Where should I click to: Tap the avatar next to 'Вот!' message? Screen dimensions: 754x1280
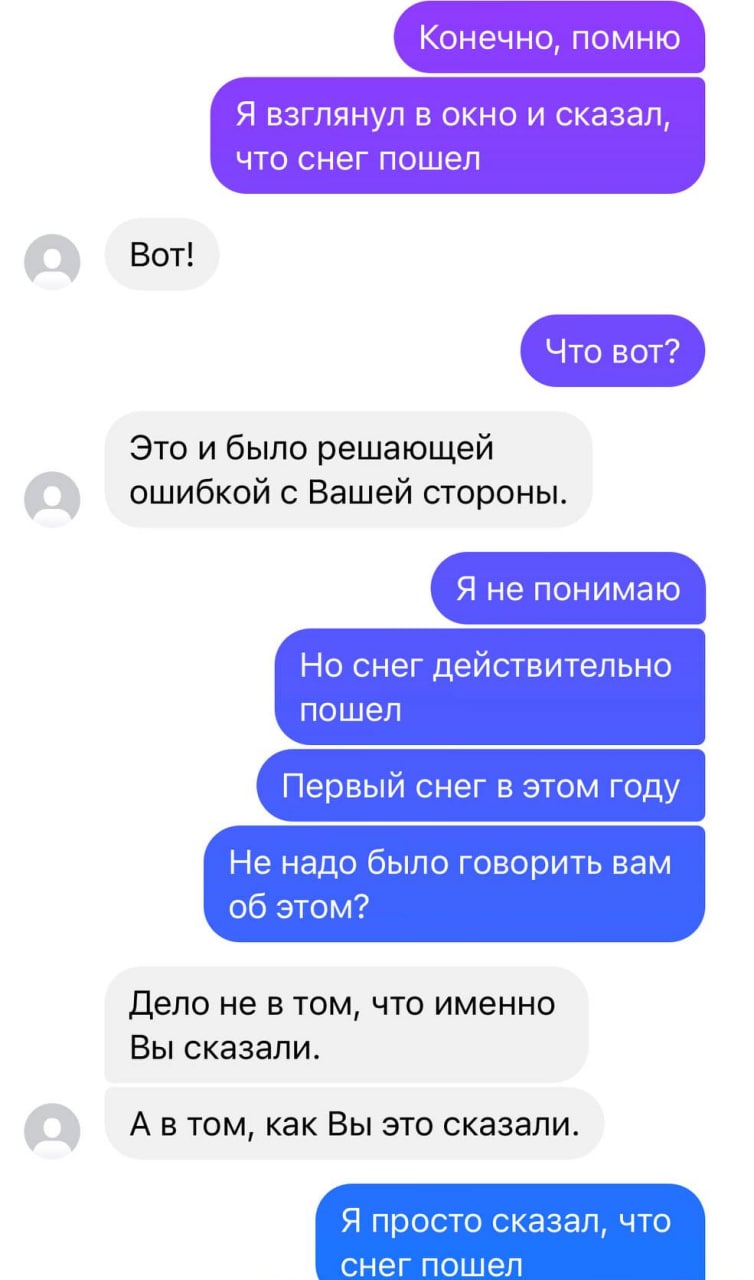coord(52,262)
